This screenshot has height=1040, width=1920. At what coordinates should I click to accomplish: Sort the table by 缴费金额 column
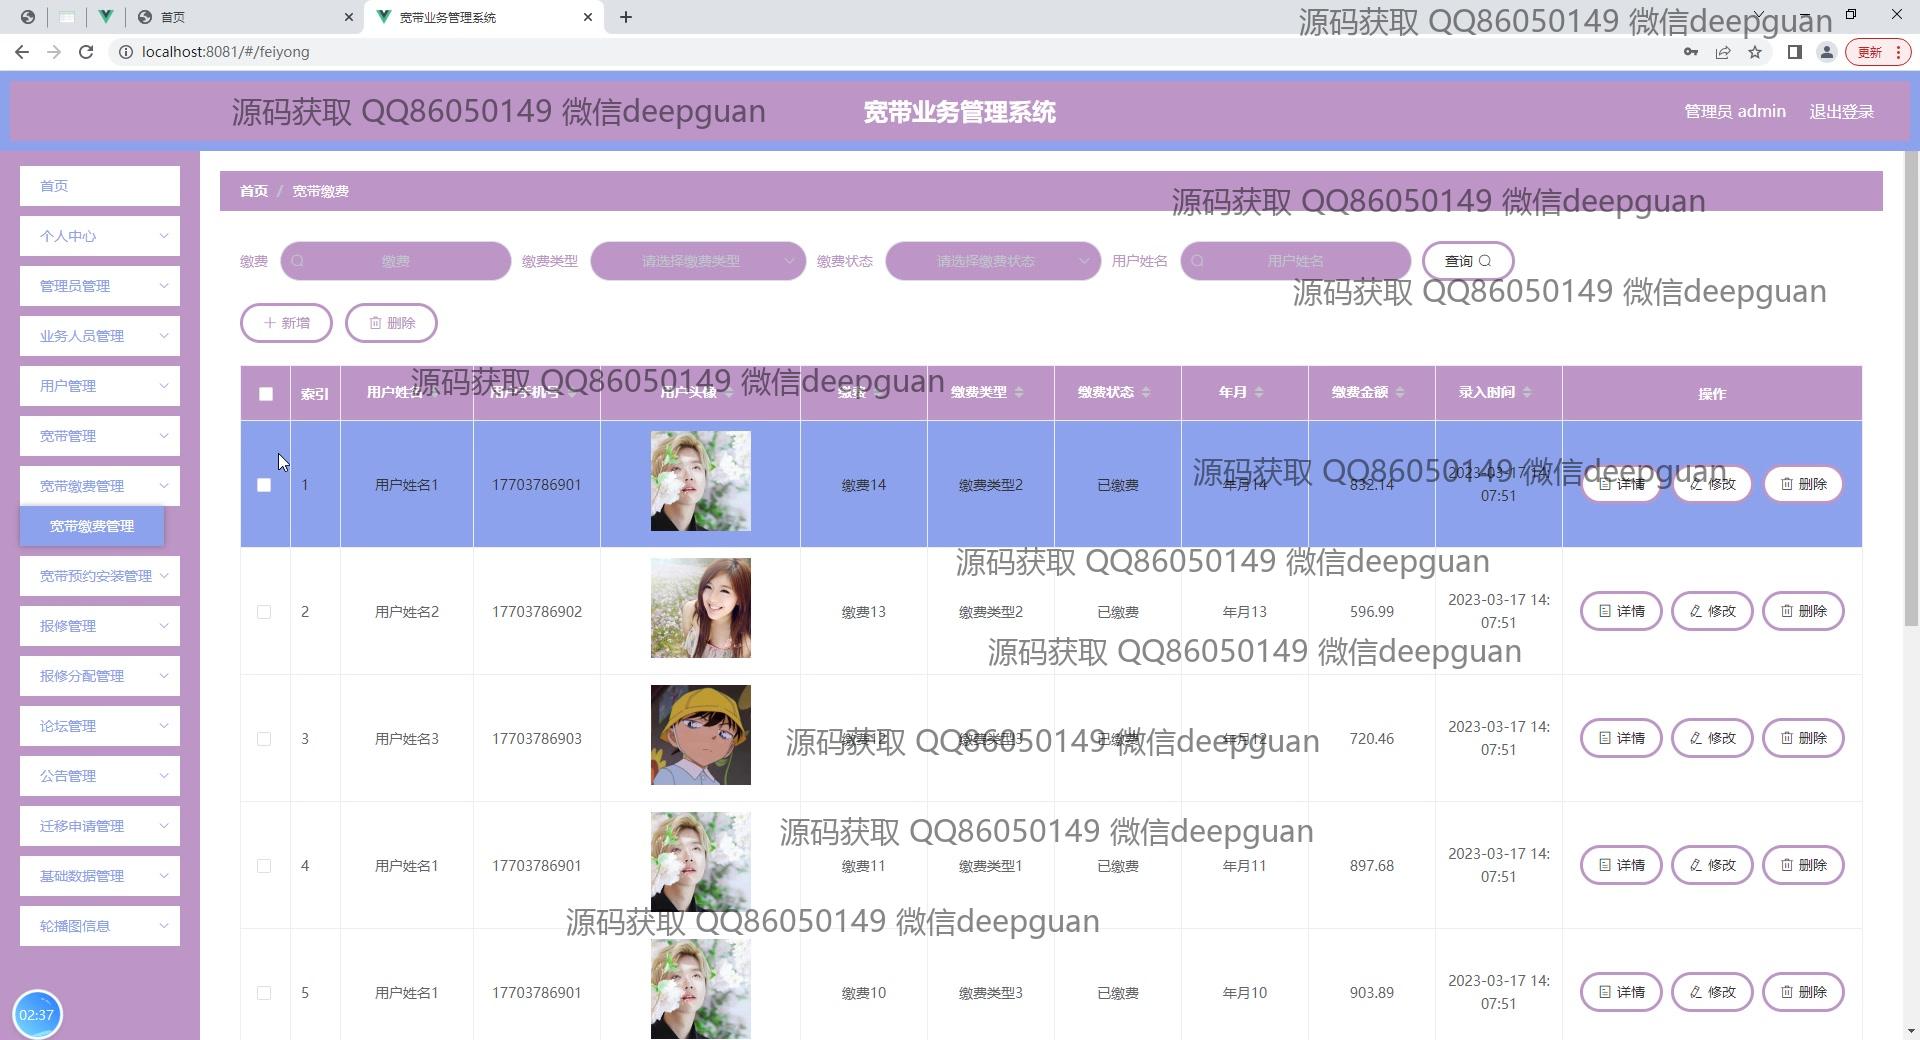[x=1400, y=392]
